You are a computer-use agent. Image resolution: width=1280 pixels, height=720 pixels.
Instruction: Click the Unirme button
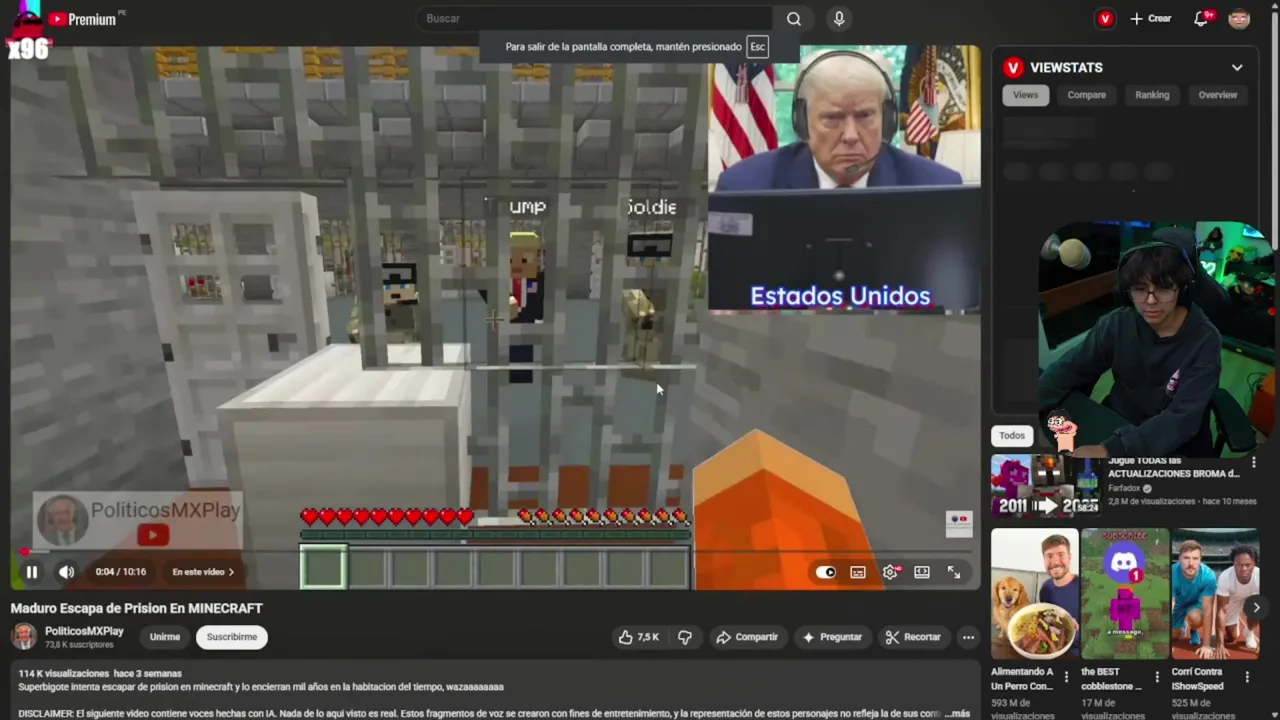165,637
